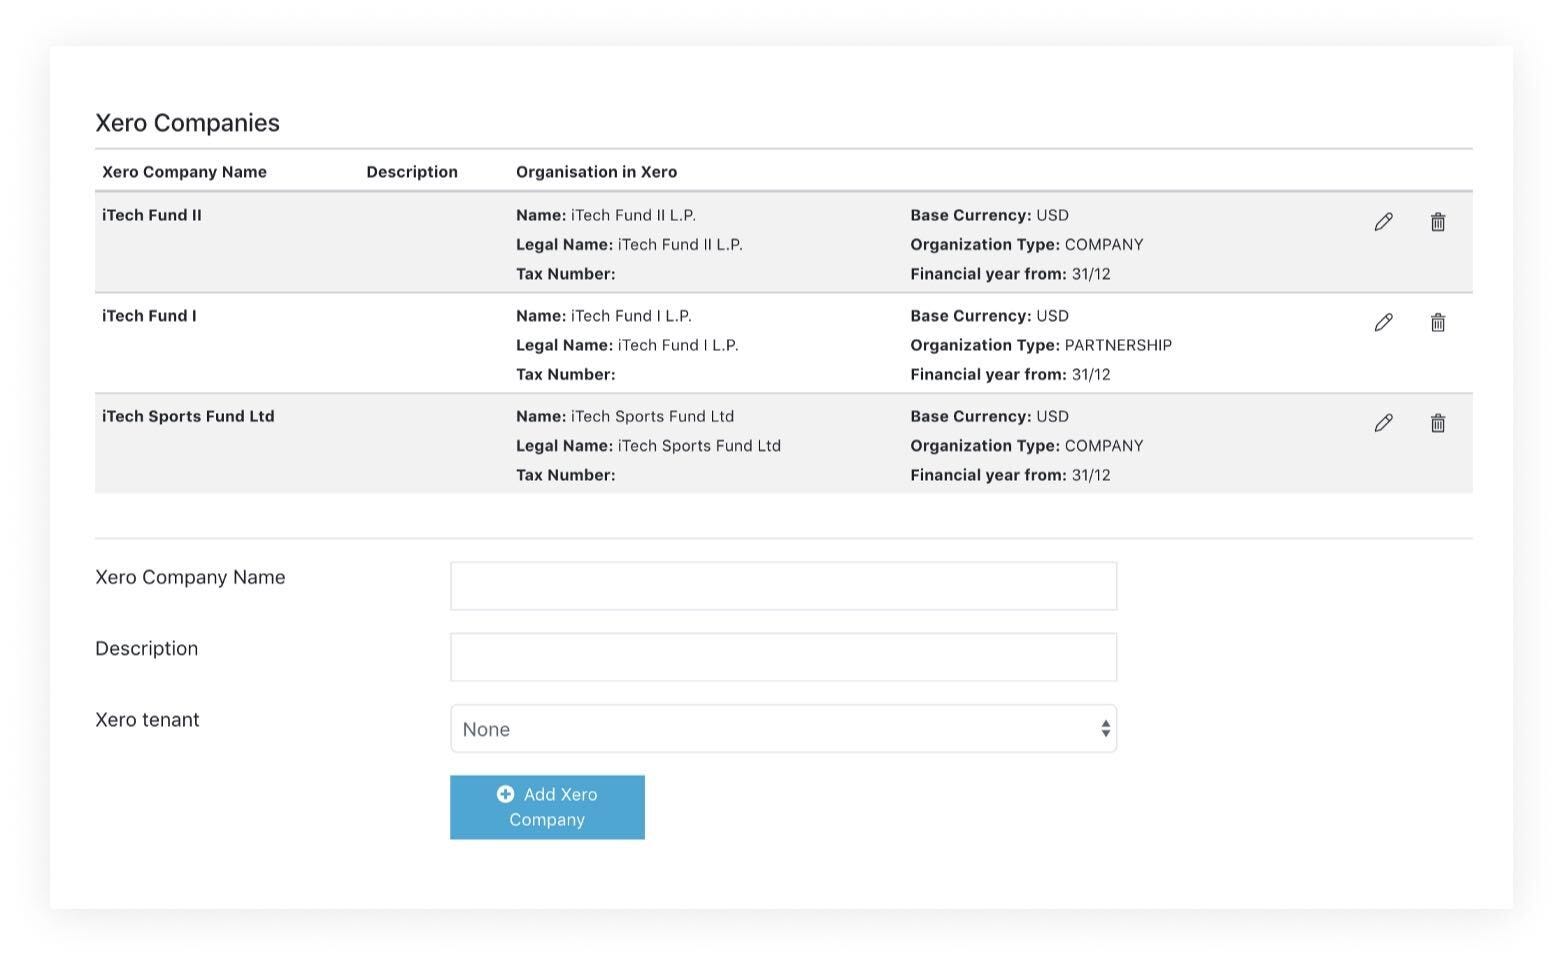This screenshot has width=1563, height=963.
Task: Select the iTech Sports Fund Ltd name cell
Action: point(188,416)
